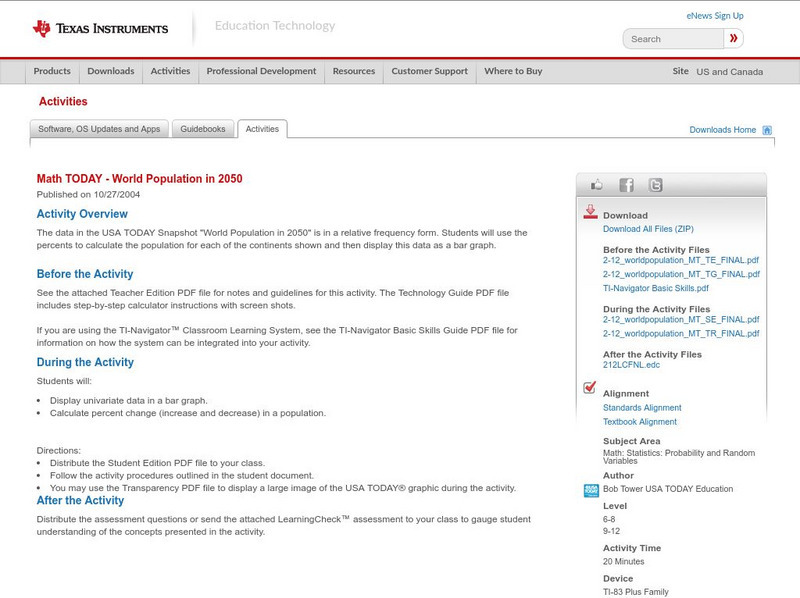Screen dimensions: 800x598
Task: Click the Math: Statistics subject area text
Action: [679, 457]
